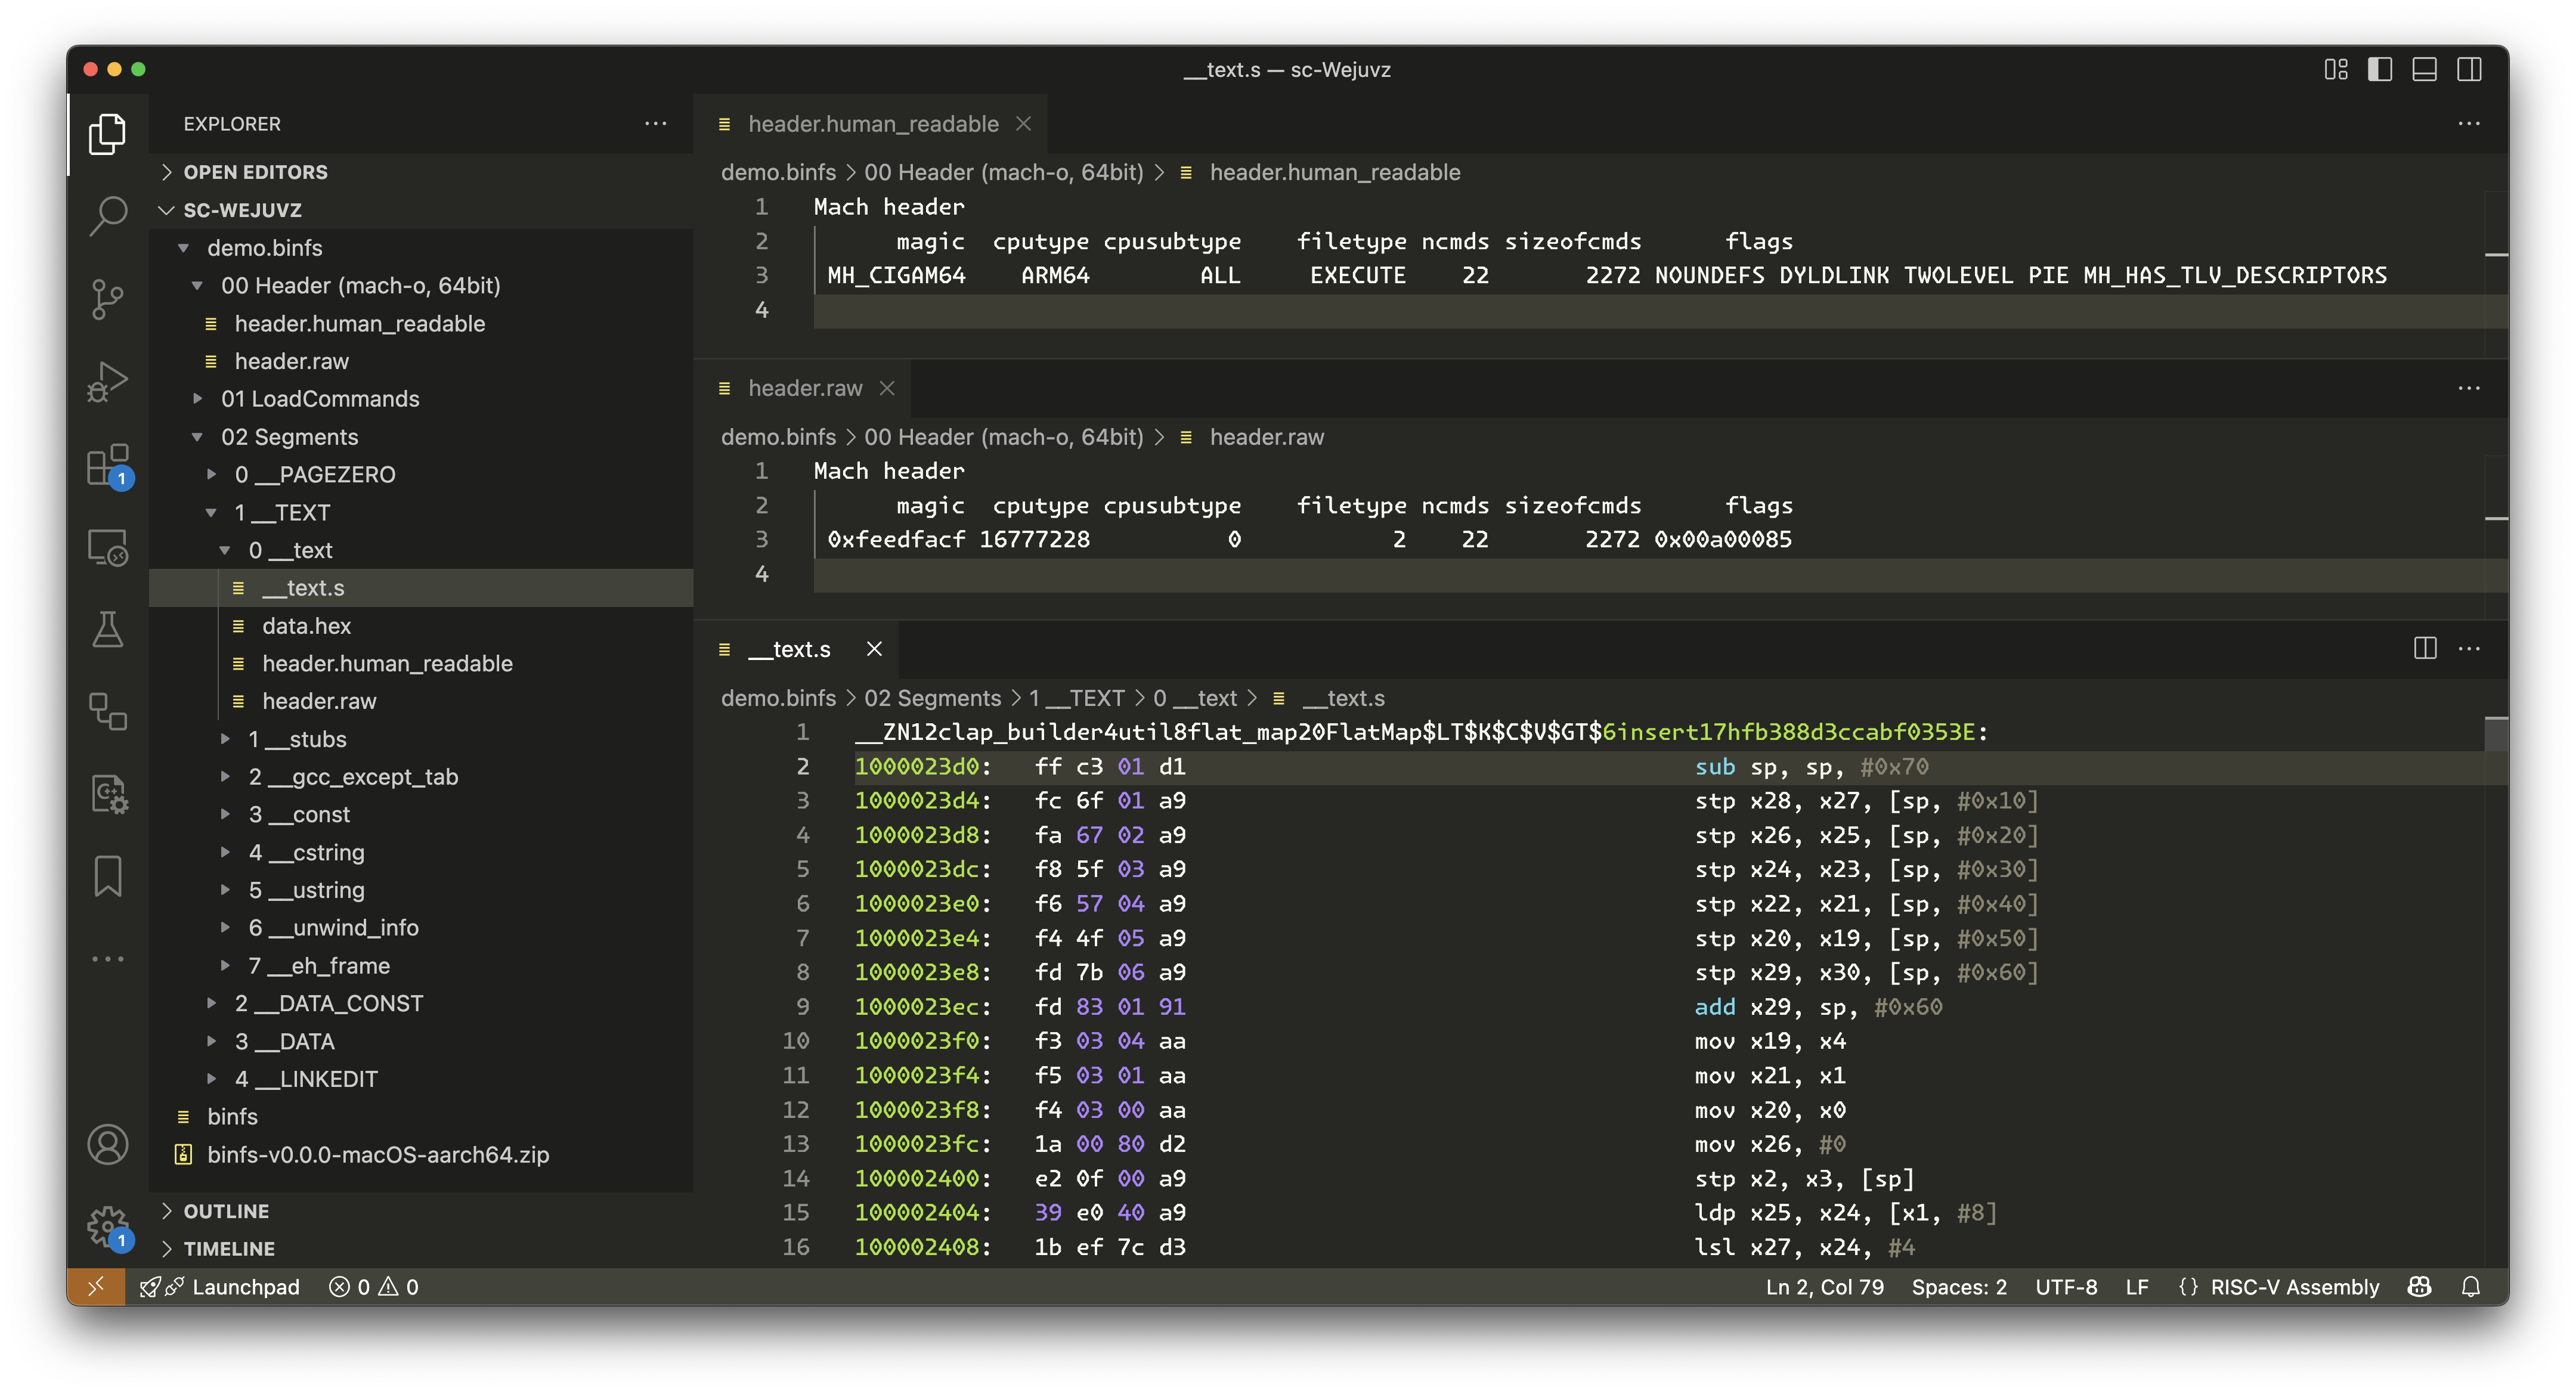The image size is (2576, 1394).
Task: Close the header.raw tab
Action: click(886, 388)
